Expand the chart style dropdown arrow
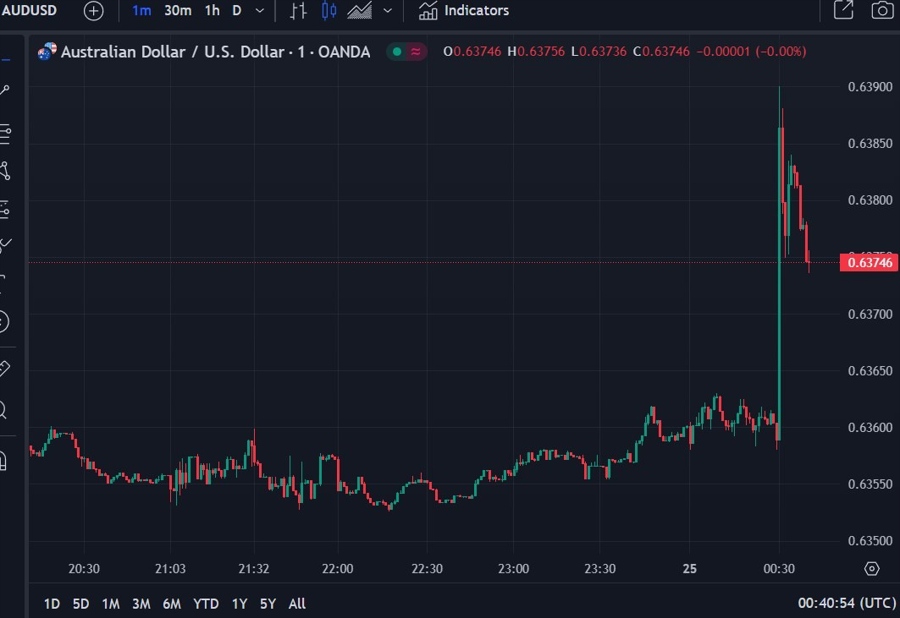This screenshot has width=900, height=618. [x=387, y=10]
